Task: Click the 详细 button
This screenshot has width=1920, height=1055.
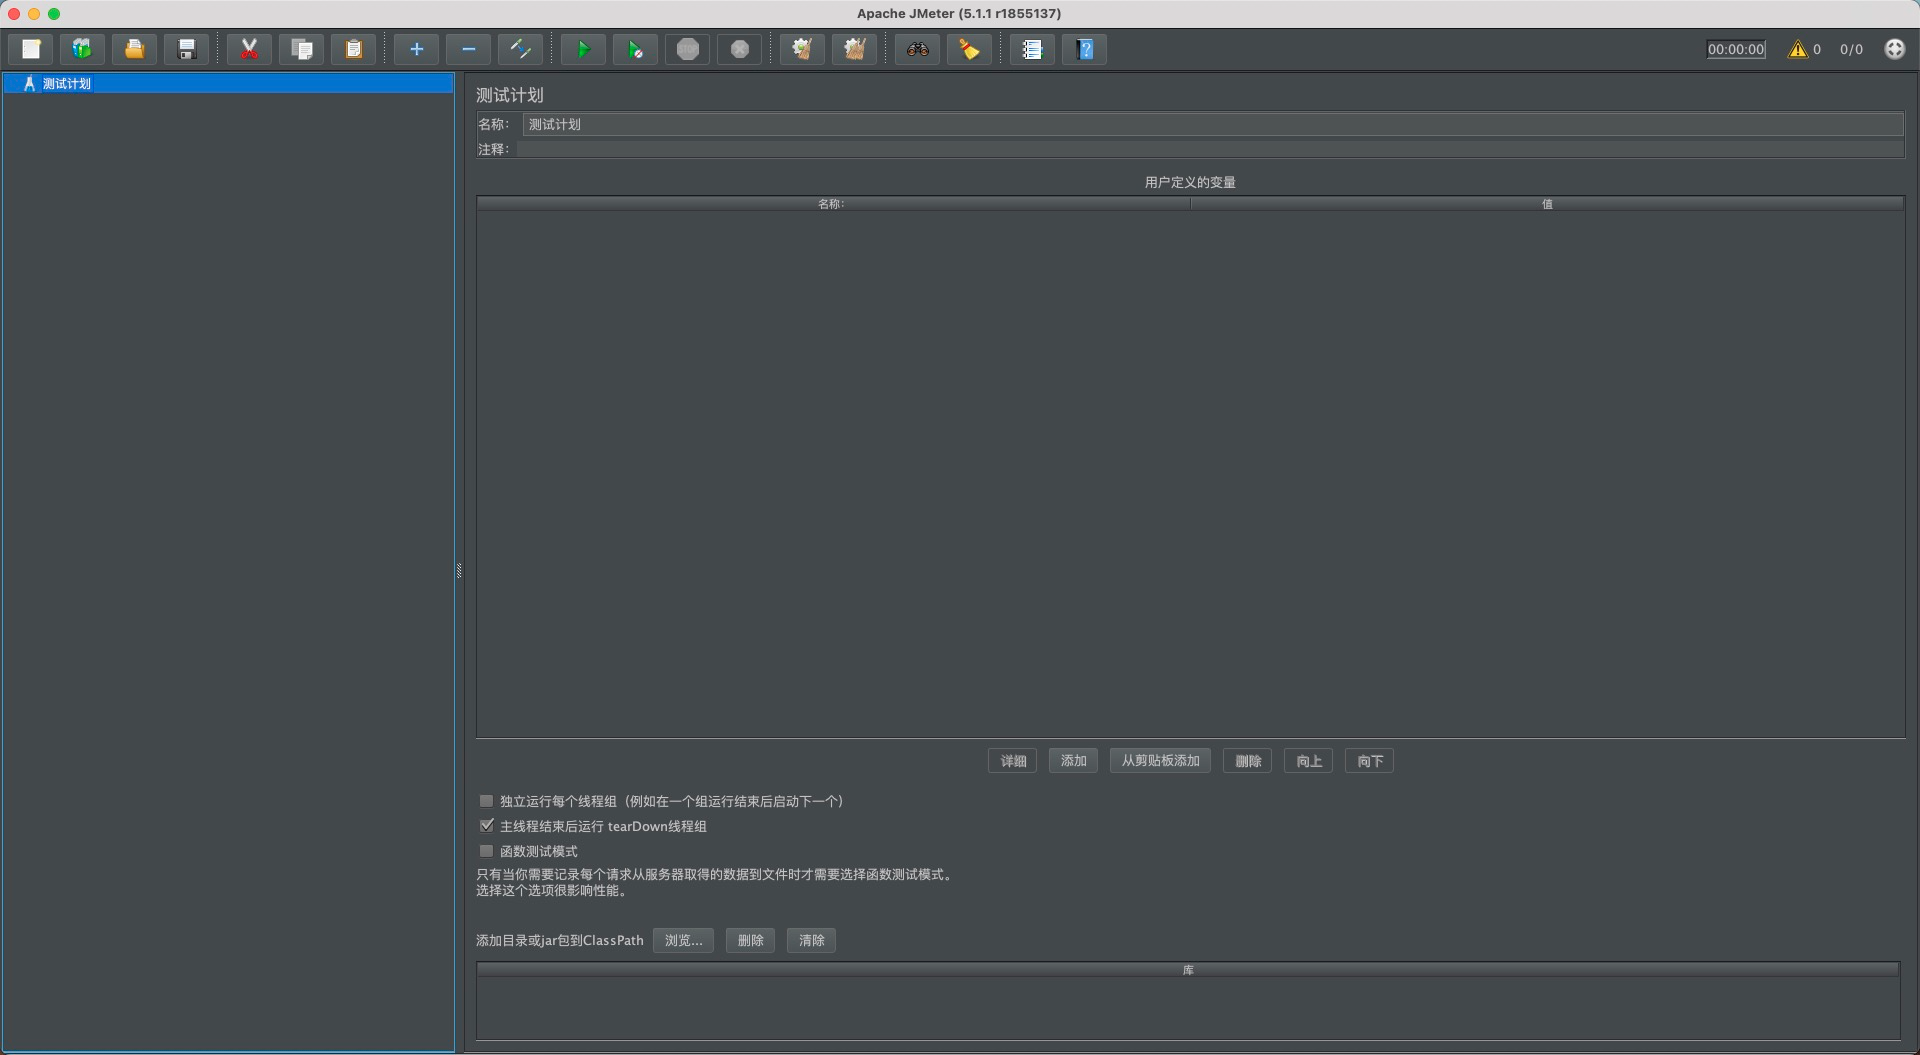Action: click(1012, 761)
